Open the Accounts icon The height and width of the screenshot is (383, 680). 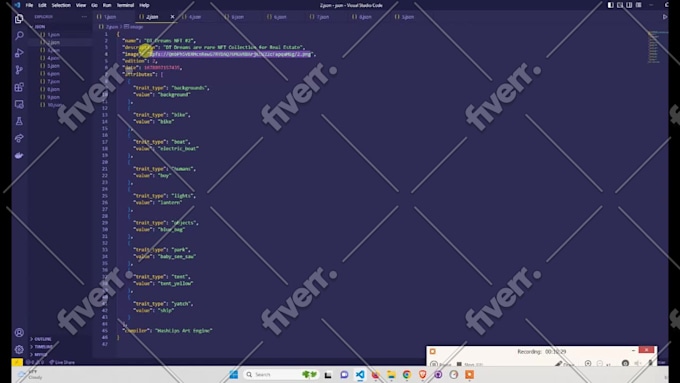pyautogui.click(x=19, y=333)
